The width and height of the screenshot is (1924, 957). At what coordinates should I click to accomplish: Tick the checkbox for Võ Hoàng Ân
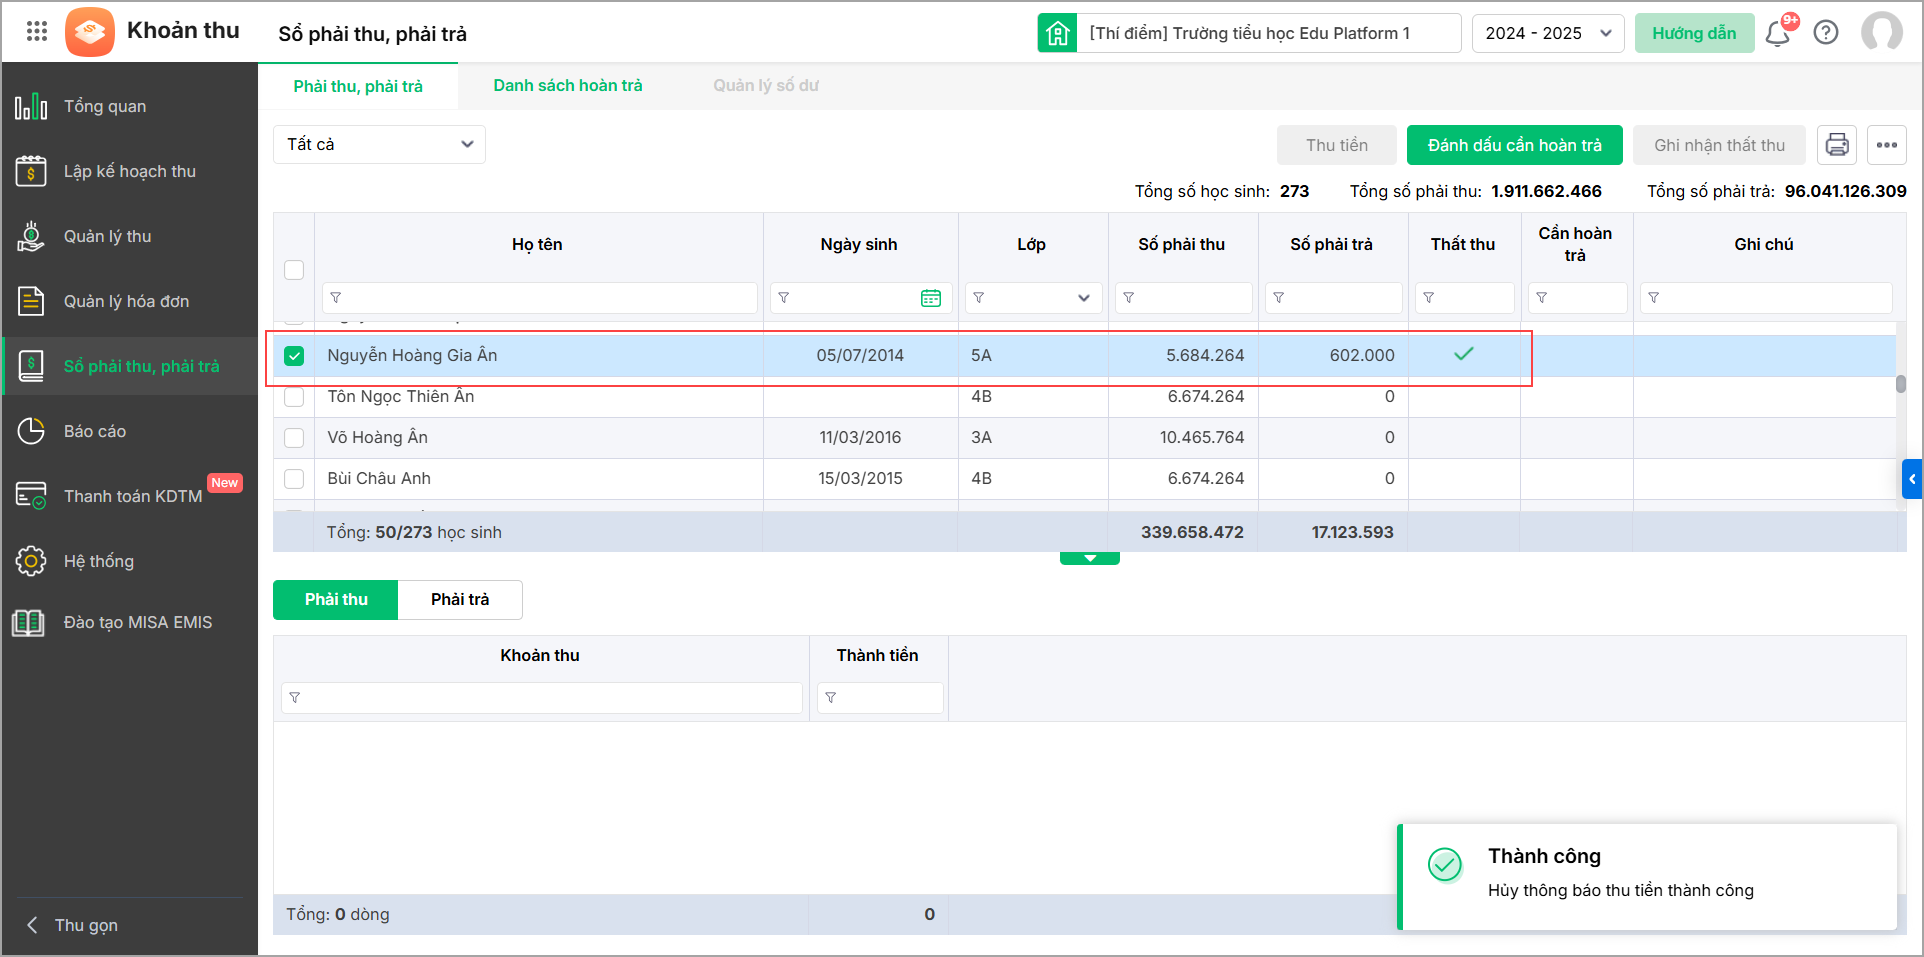coord(294,438)
